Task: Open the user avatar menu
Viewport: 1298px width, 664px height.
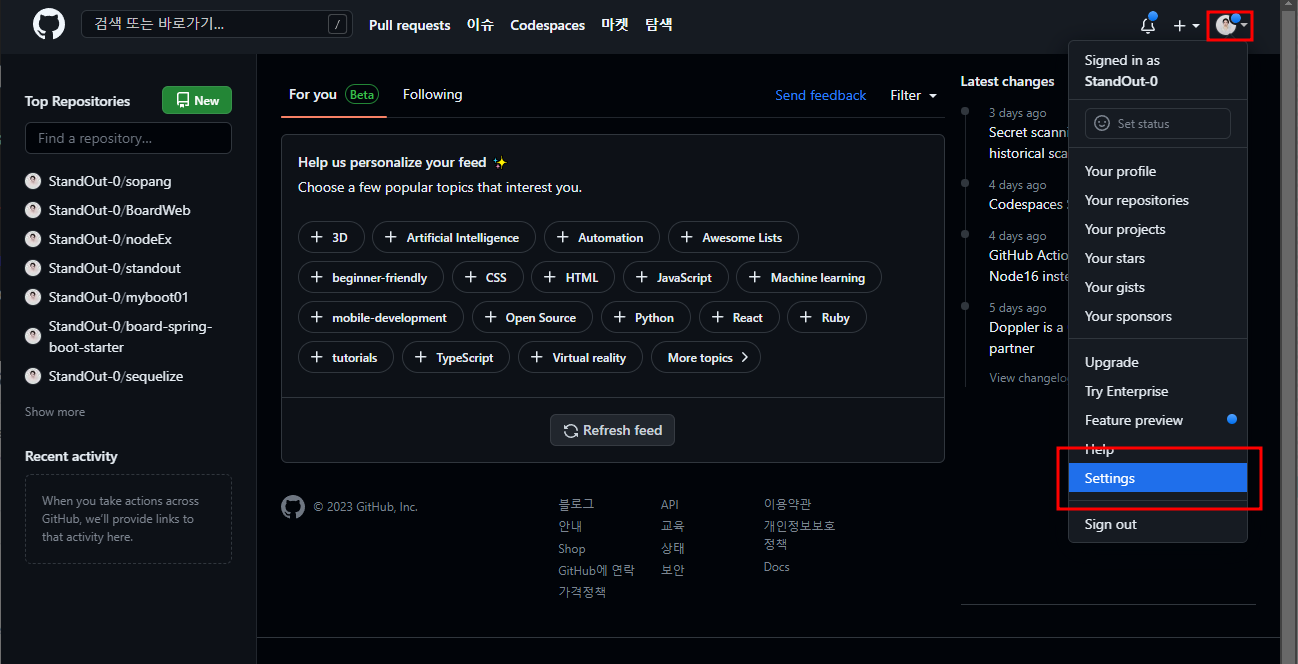Action: (x=1230, y=25)
